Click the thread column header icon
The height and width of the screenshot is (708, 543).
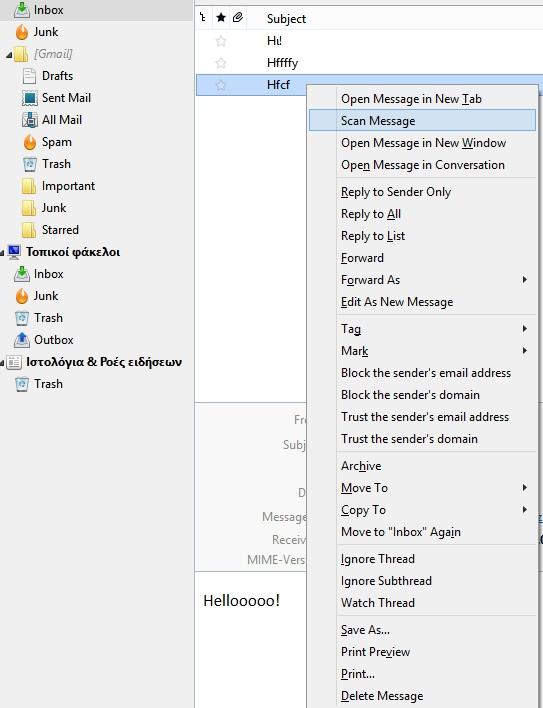pos(203,18)
